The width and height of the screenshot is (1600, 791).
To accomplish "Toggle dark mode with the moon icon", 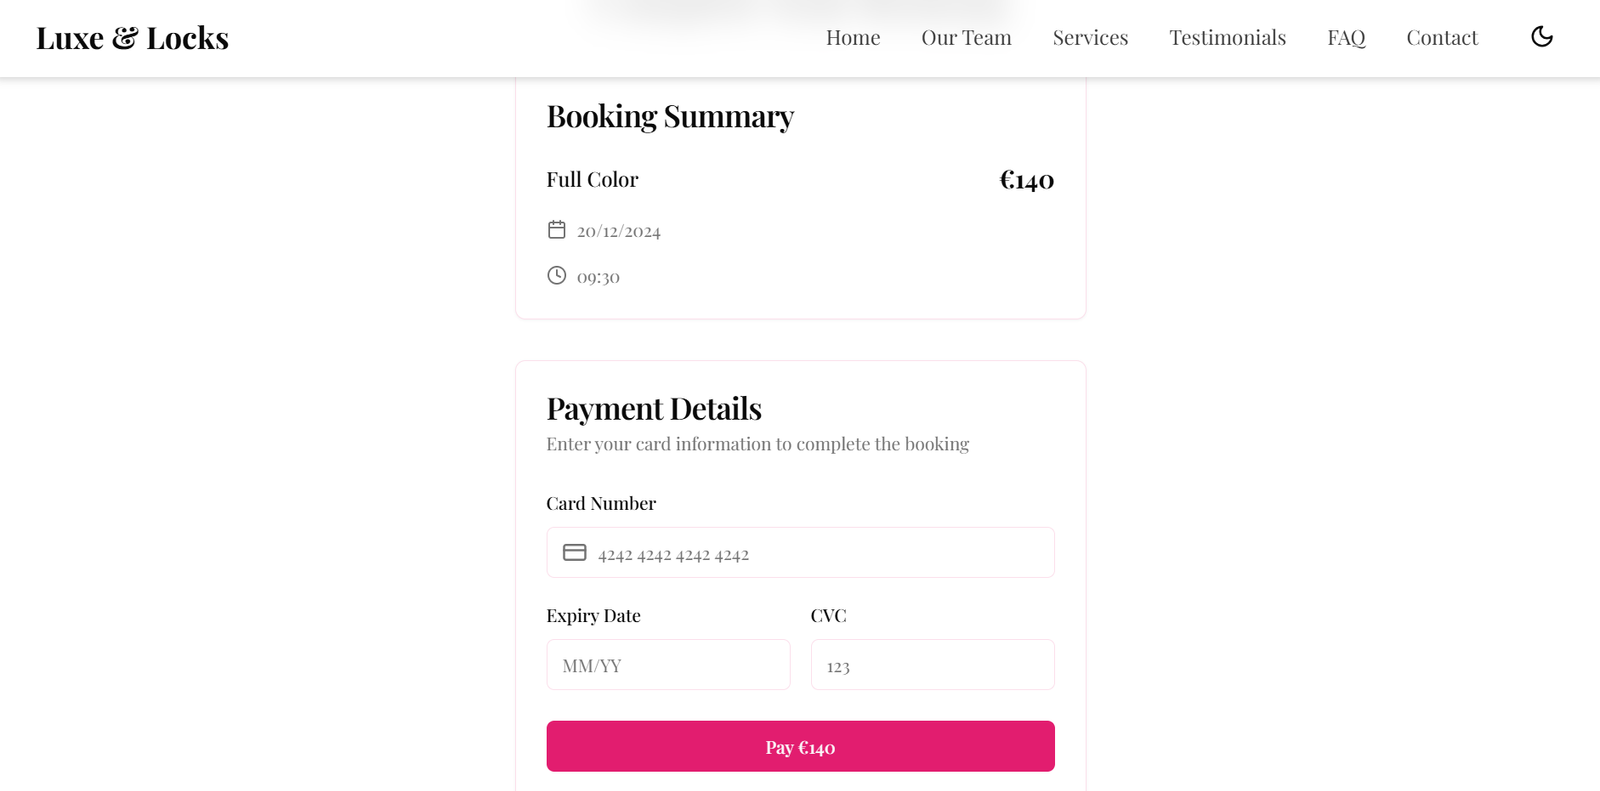I will (x=1542, y=37).
